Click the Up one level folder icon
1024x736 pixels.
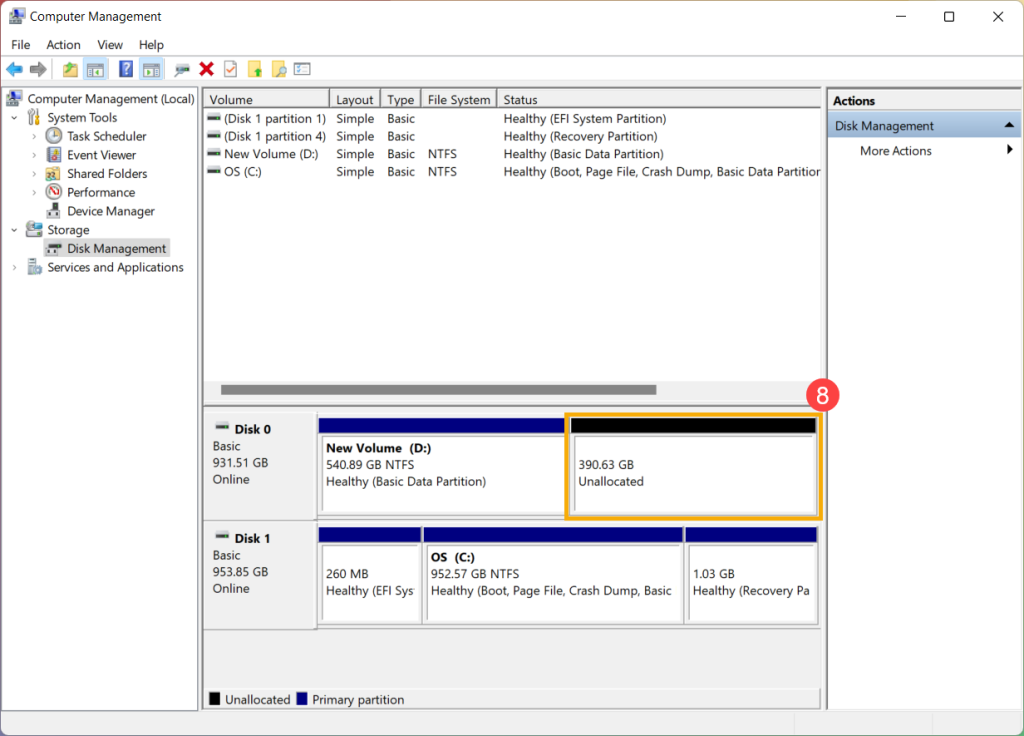coord(70,69)
